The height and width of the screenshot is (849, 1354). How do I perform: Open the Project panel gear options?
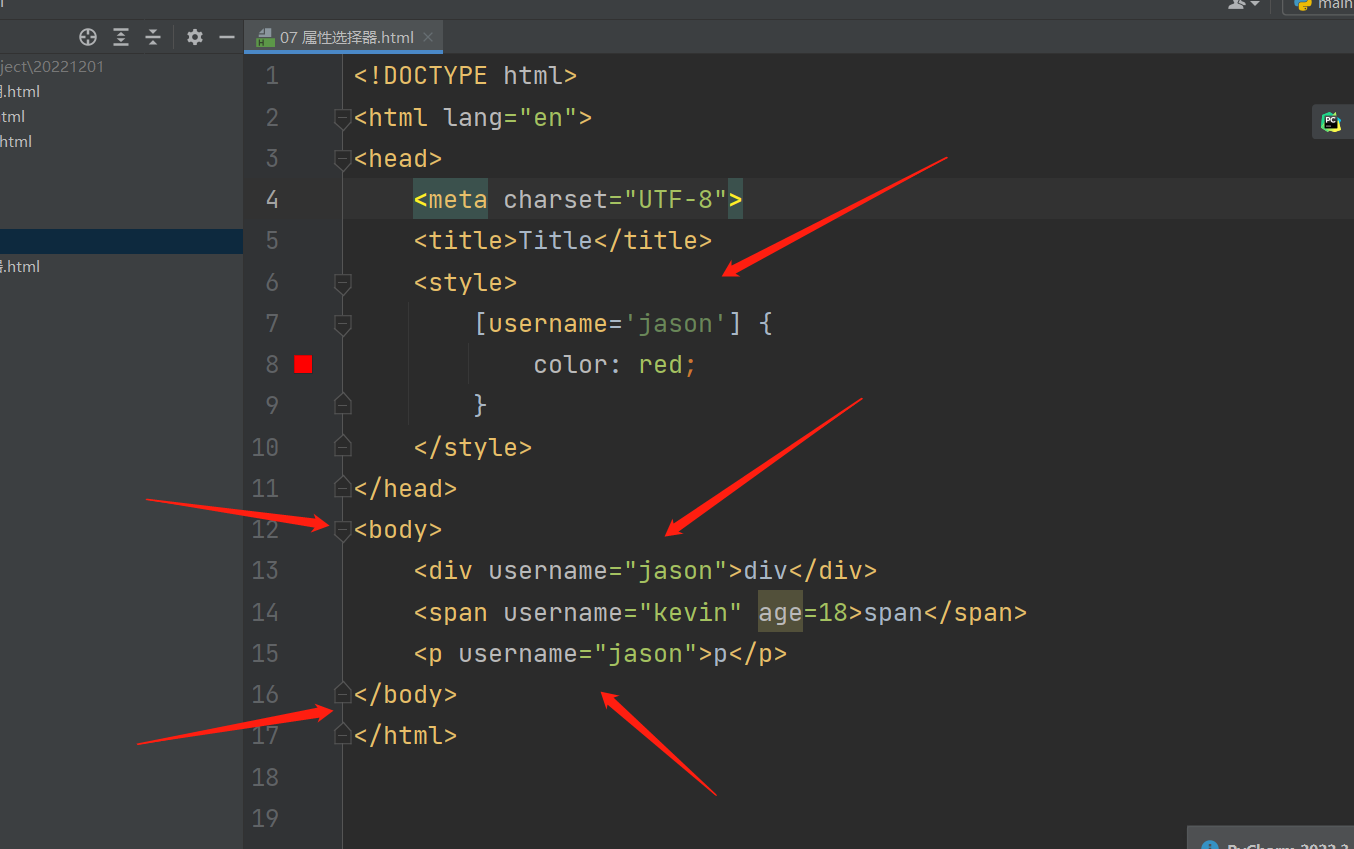click(195, 37)
